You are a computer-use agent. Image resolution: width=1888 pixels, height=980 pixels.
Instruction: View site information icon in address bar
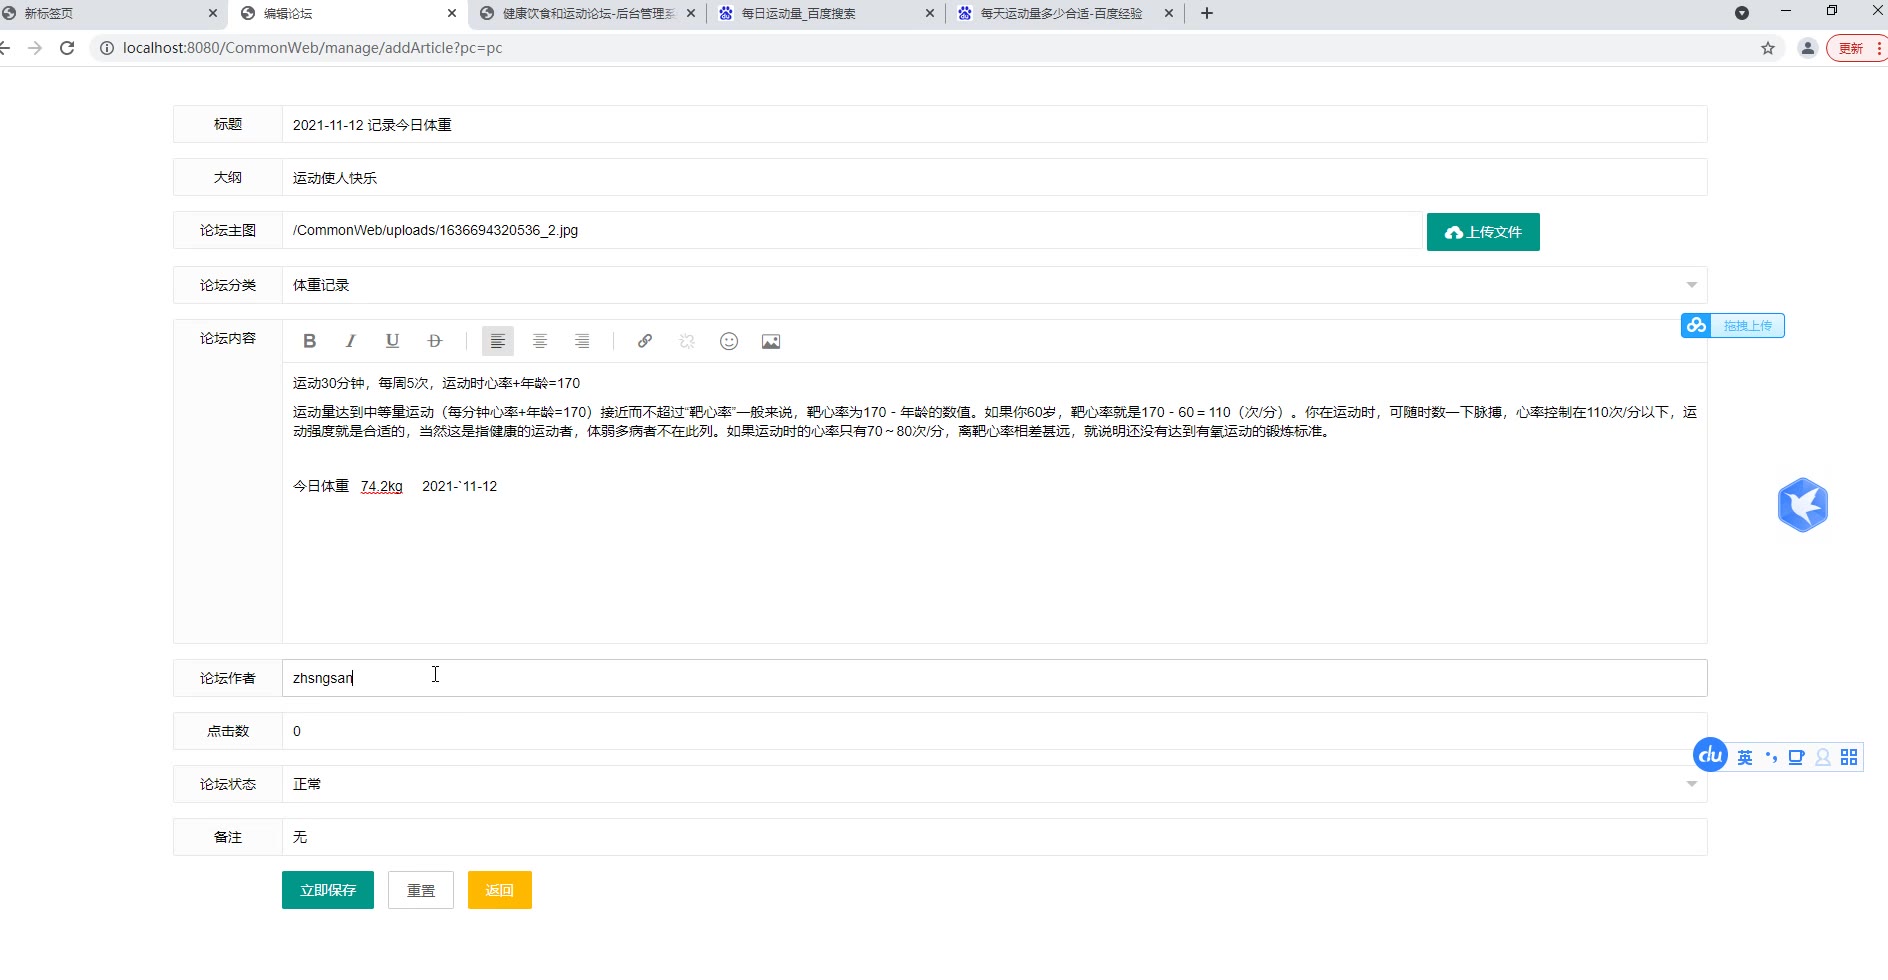(107, 48)
